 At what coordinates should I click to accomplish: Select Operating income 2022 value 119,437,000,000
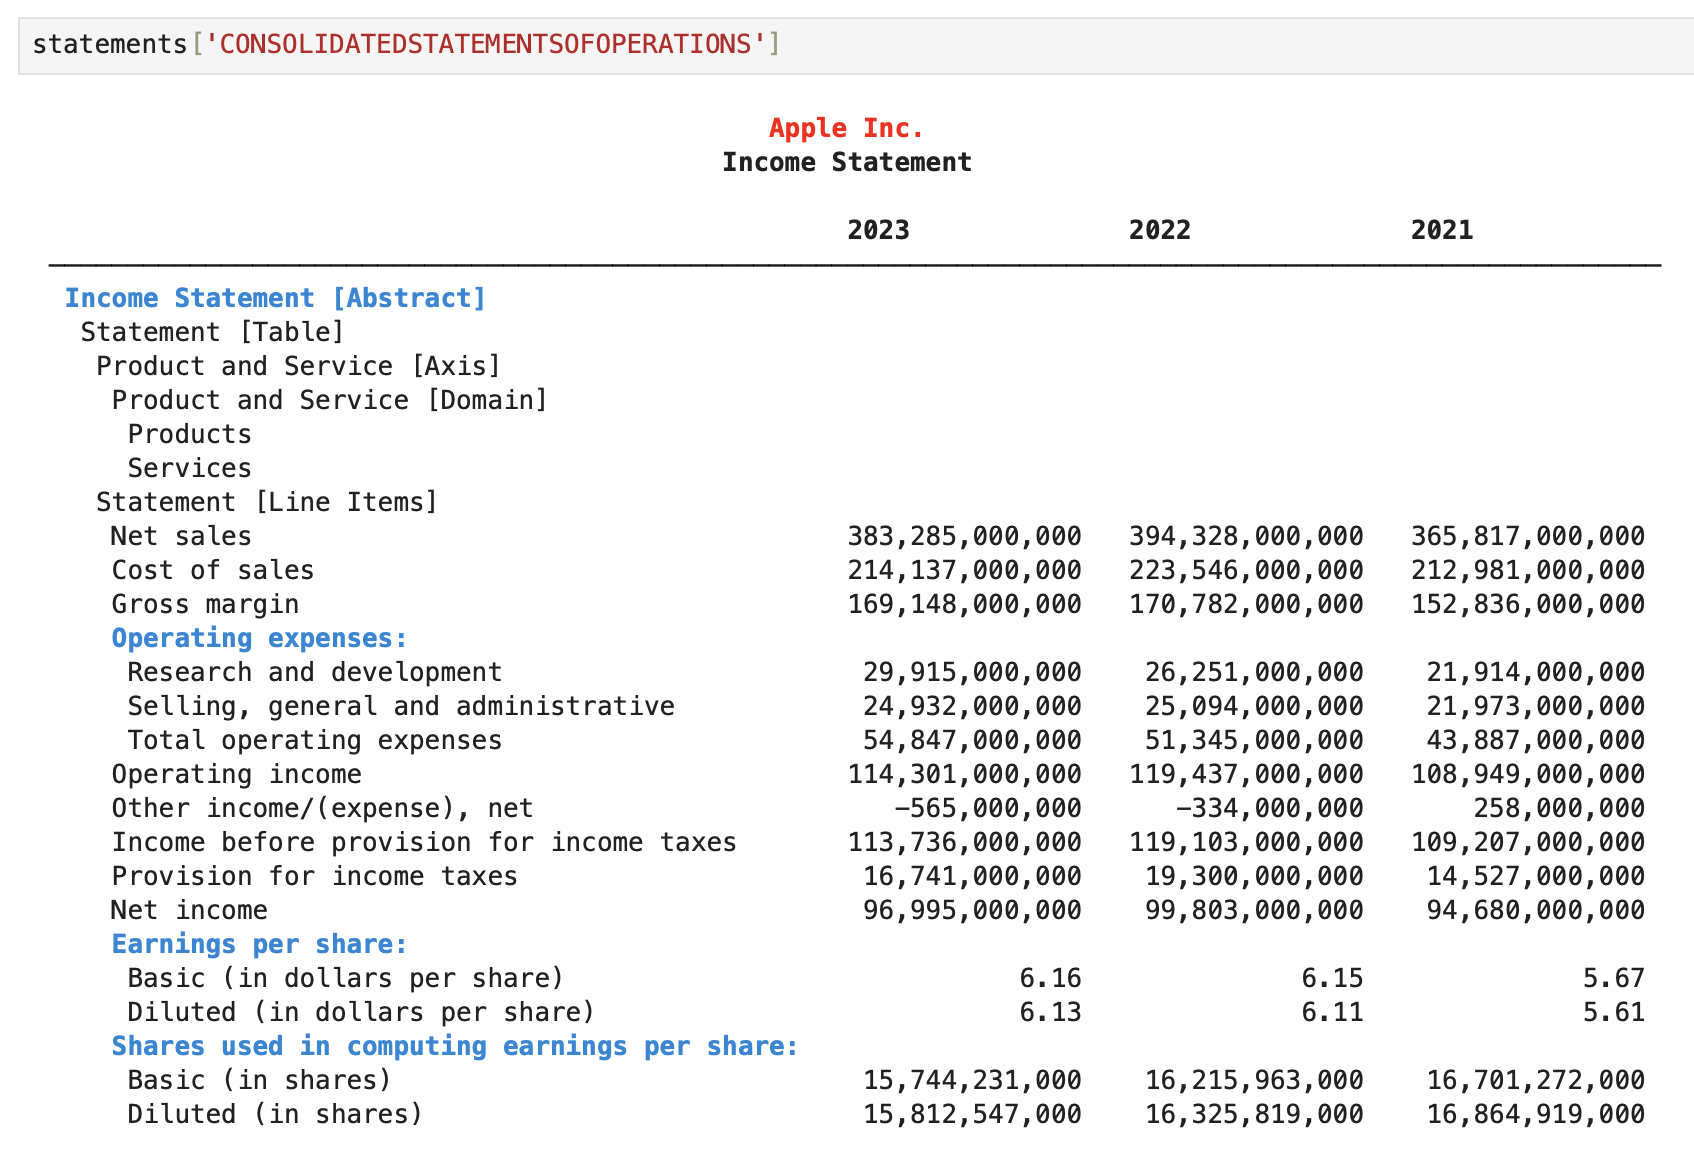pos(1246,774)
